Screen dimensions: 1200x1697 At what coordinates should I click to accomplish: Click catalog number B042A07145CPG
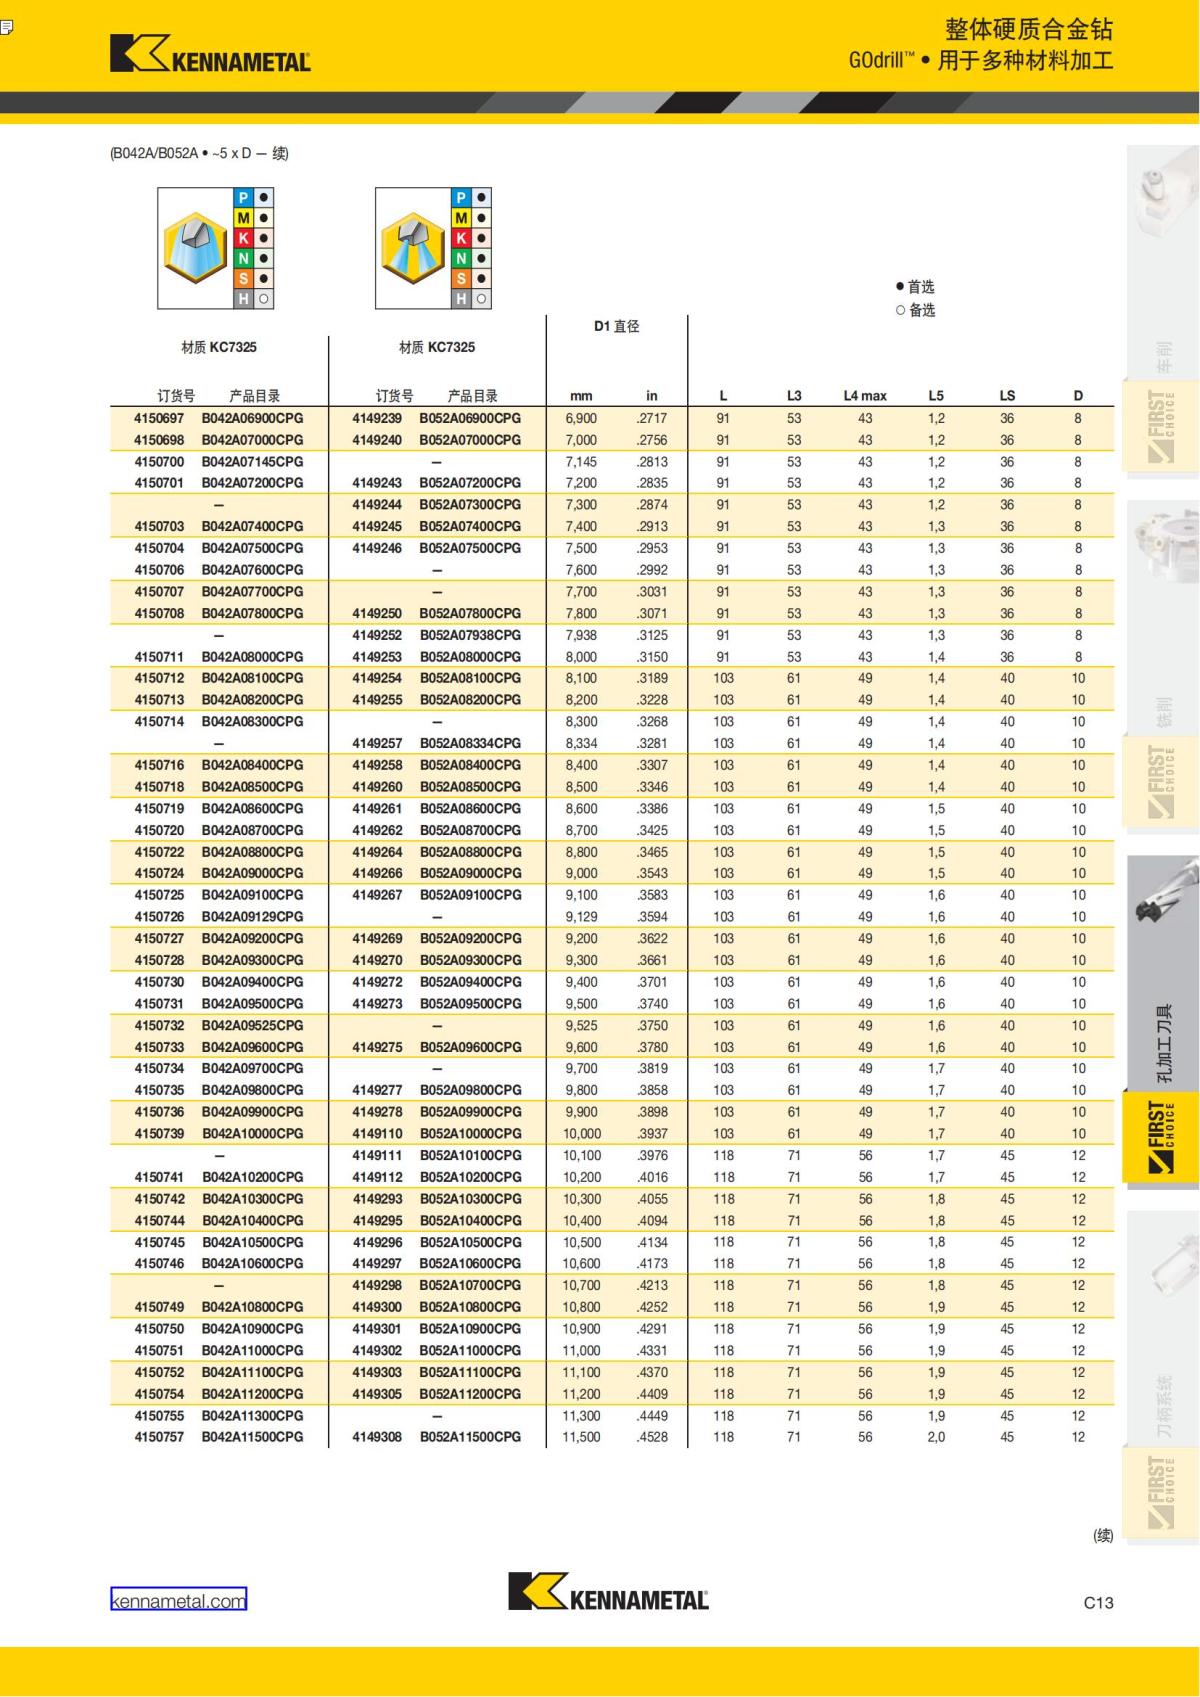click(x=252, y=462)
